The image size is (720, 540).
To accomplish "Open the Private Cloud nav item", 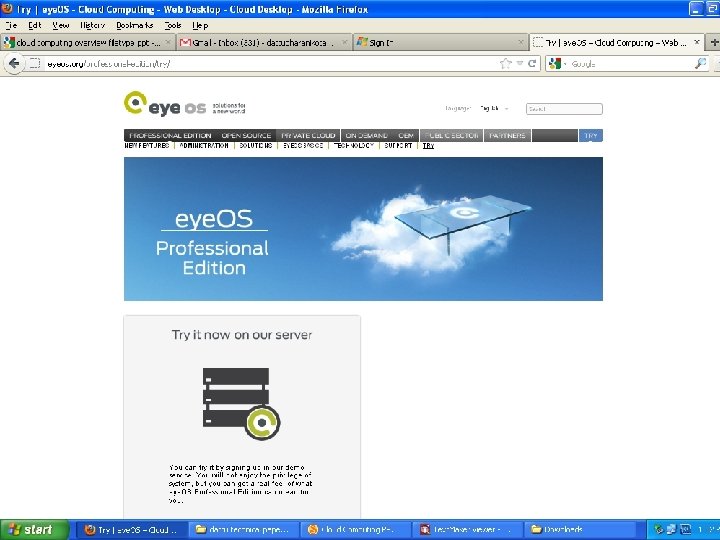I will point(308,135).
